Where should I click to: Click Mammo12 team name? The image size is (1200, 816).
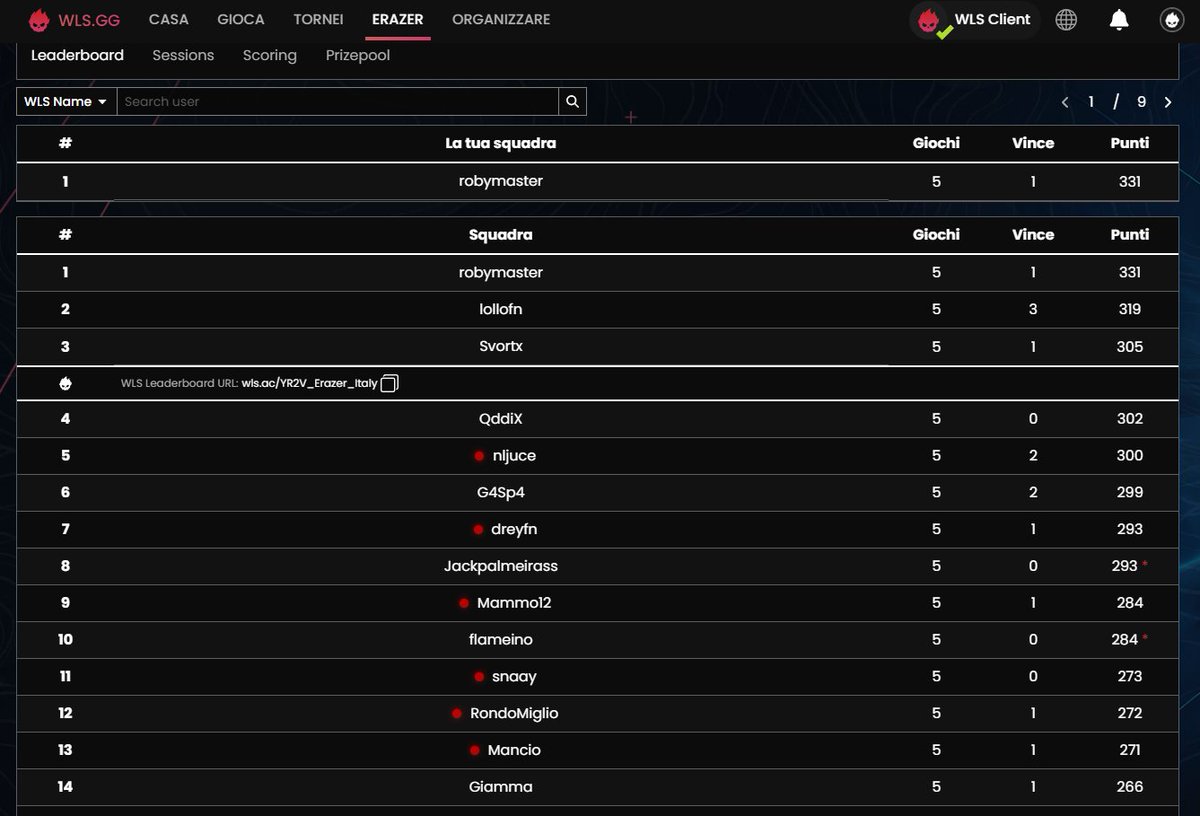click(514, 603)
